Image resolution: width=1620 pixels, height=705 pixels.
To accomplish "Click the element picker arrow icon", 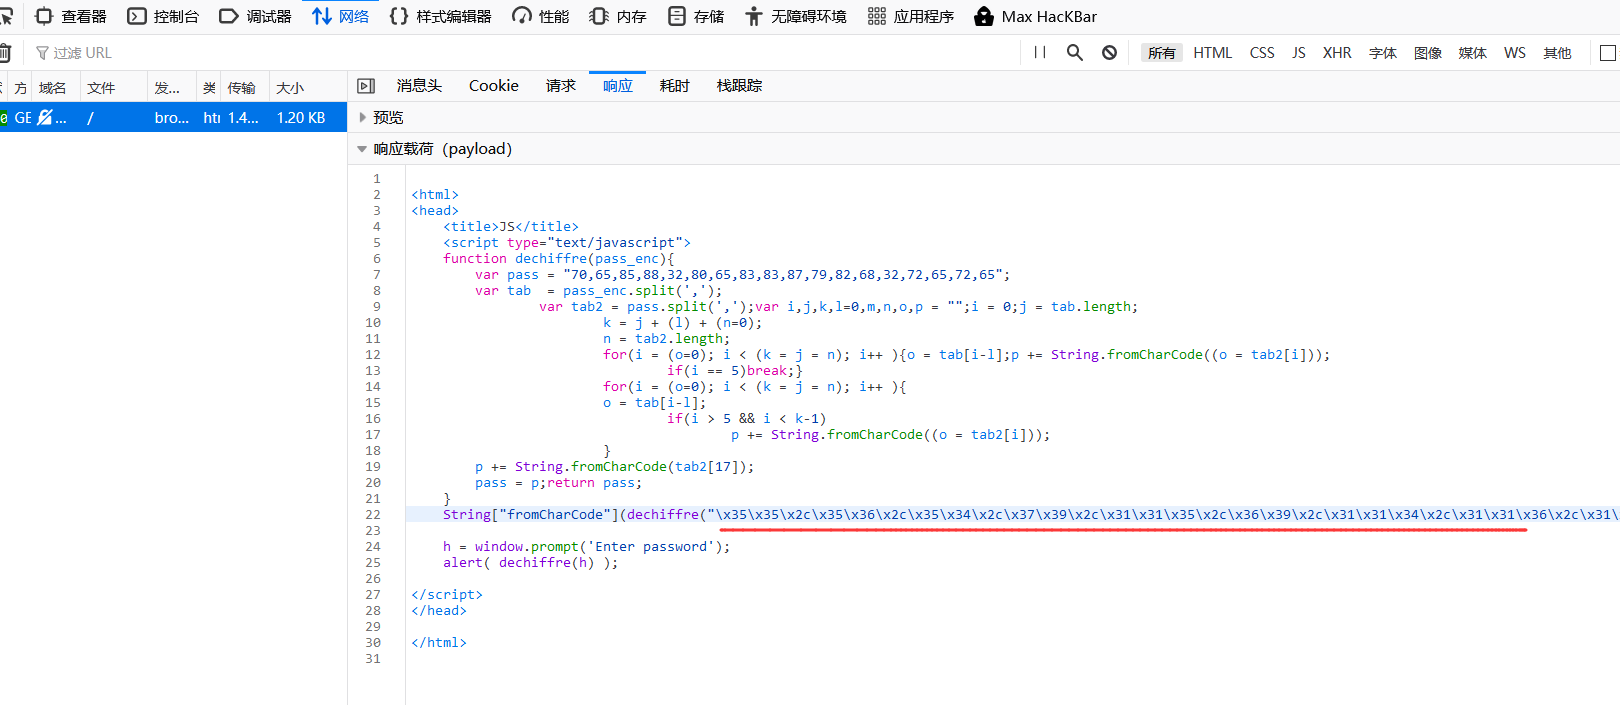I will click(x=7, y=16).
